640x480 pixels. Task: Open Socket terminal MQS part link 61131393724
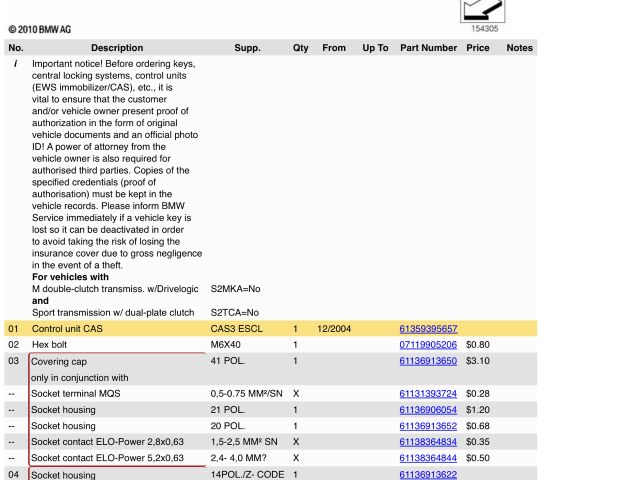428,394
